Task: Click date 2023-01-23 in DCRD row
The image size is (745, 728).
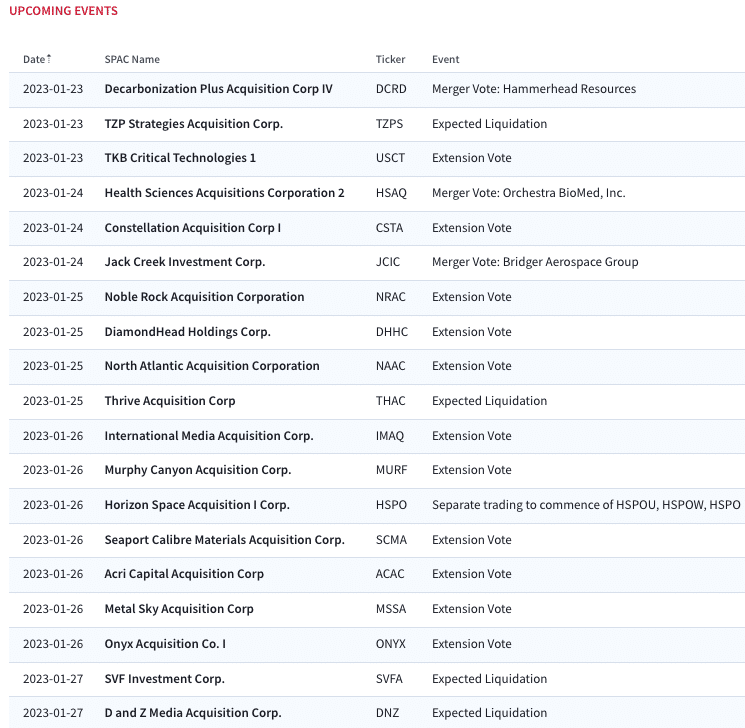Action: point(53,89)
